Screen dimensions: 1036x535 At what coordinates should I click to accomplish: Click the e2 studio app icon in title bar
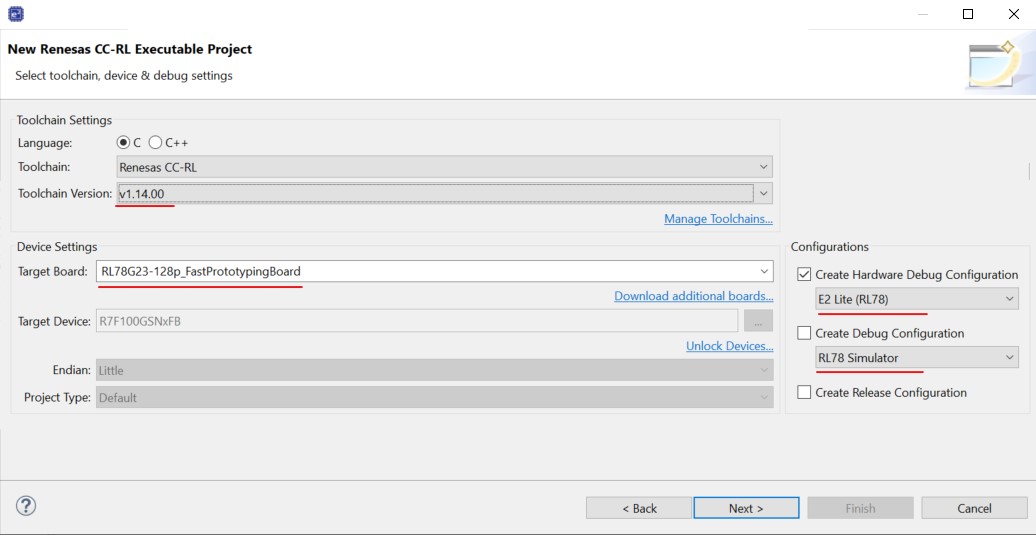15,13
